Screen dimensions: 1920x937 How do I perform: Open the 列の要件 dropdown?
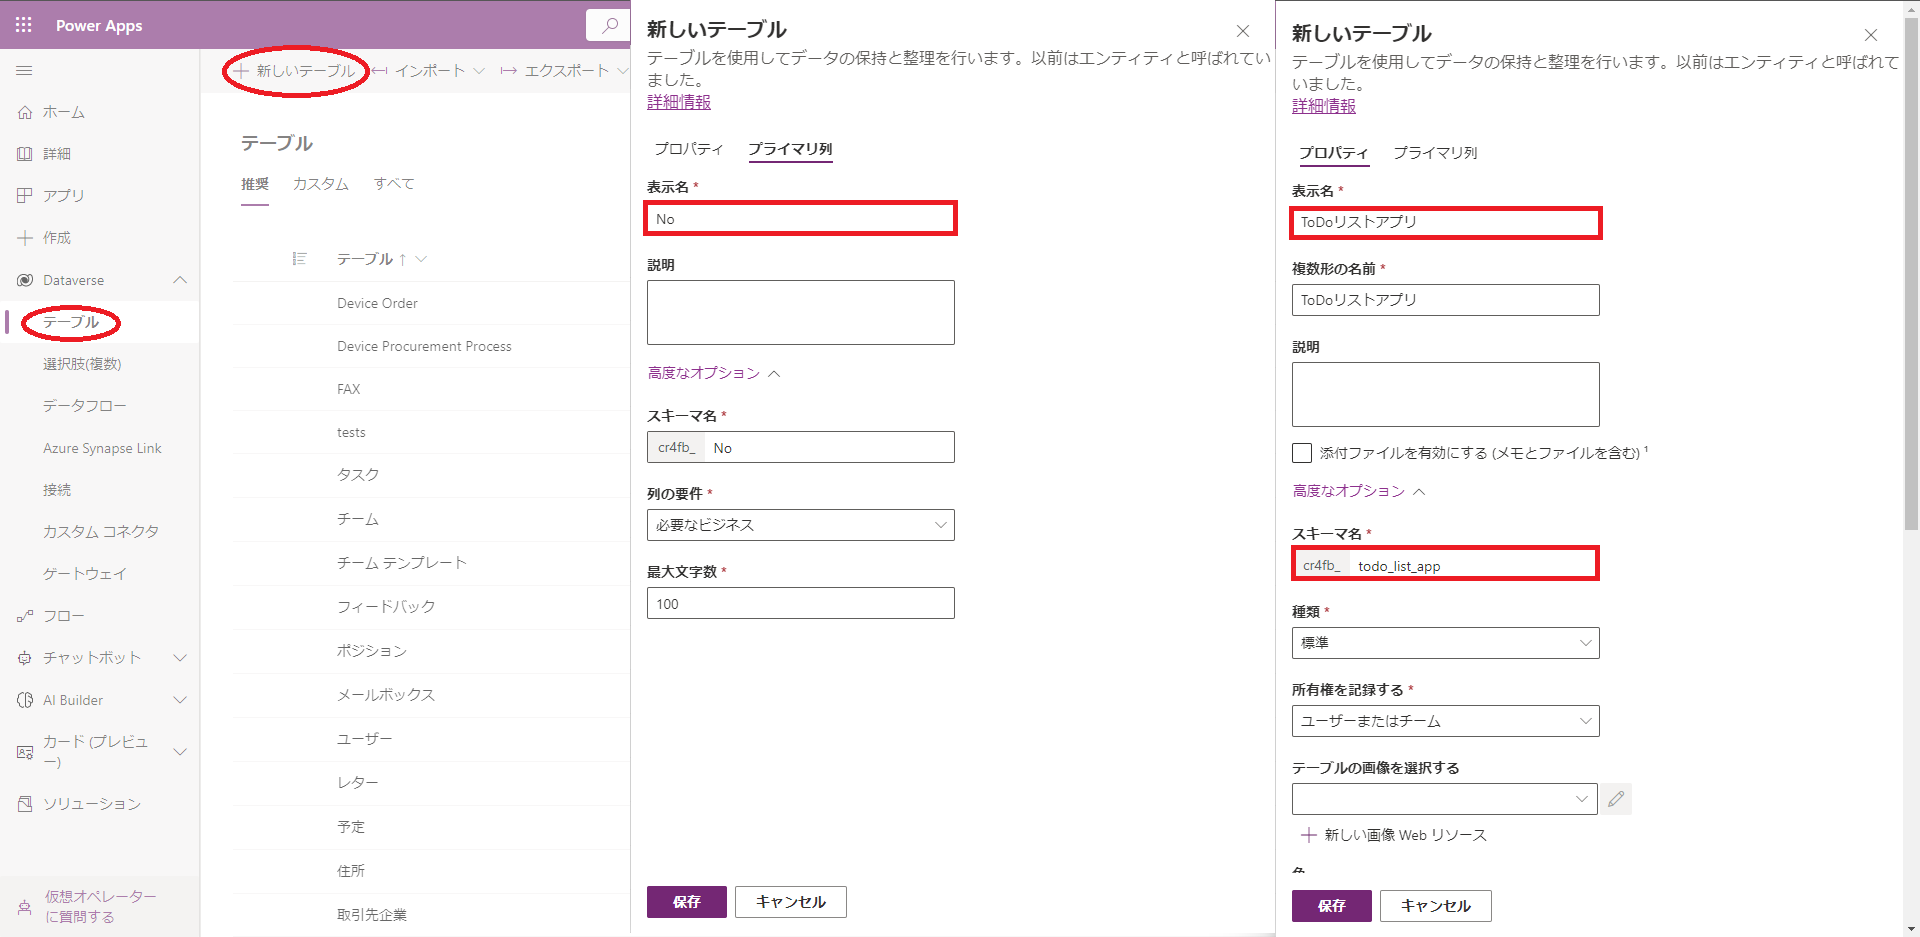pyautogui.click(x=800, y=525)
